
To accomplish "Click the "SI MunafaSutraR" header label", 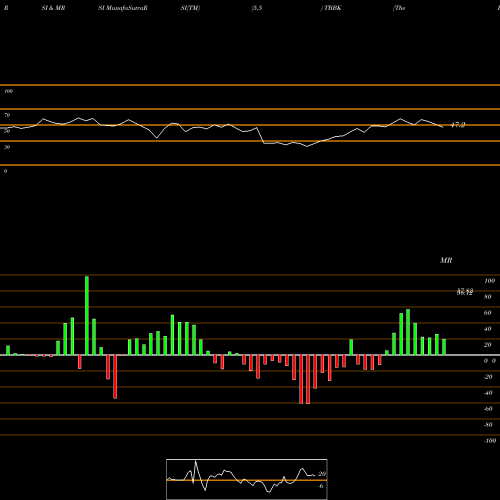I will click(123, 8).
